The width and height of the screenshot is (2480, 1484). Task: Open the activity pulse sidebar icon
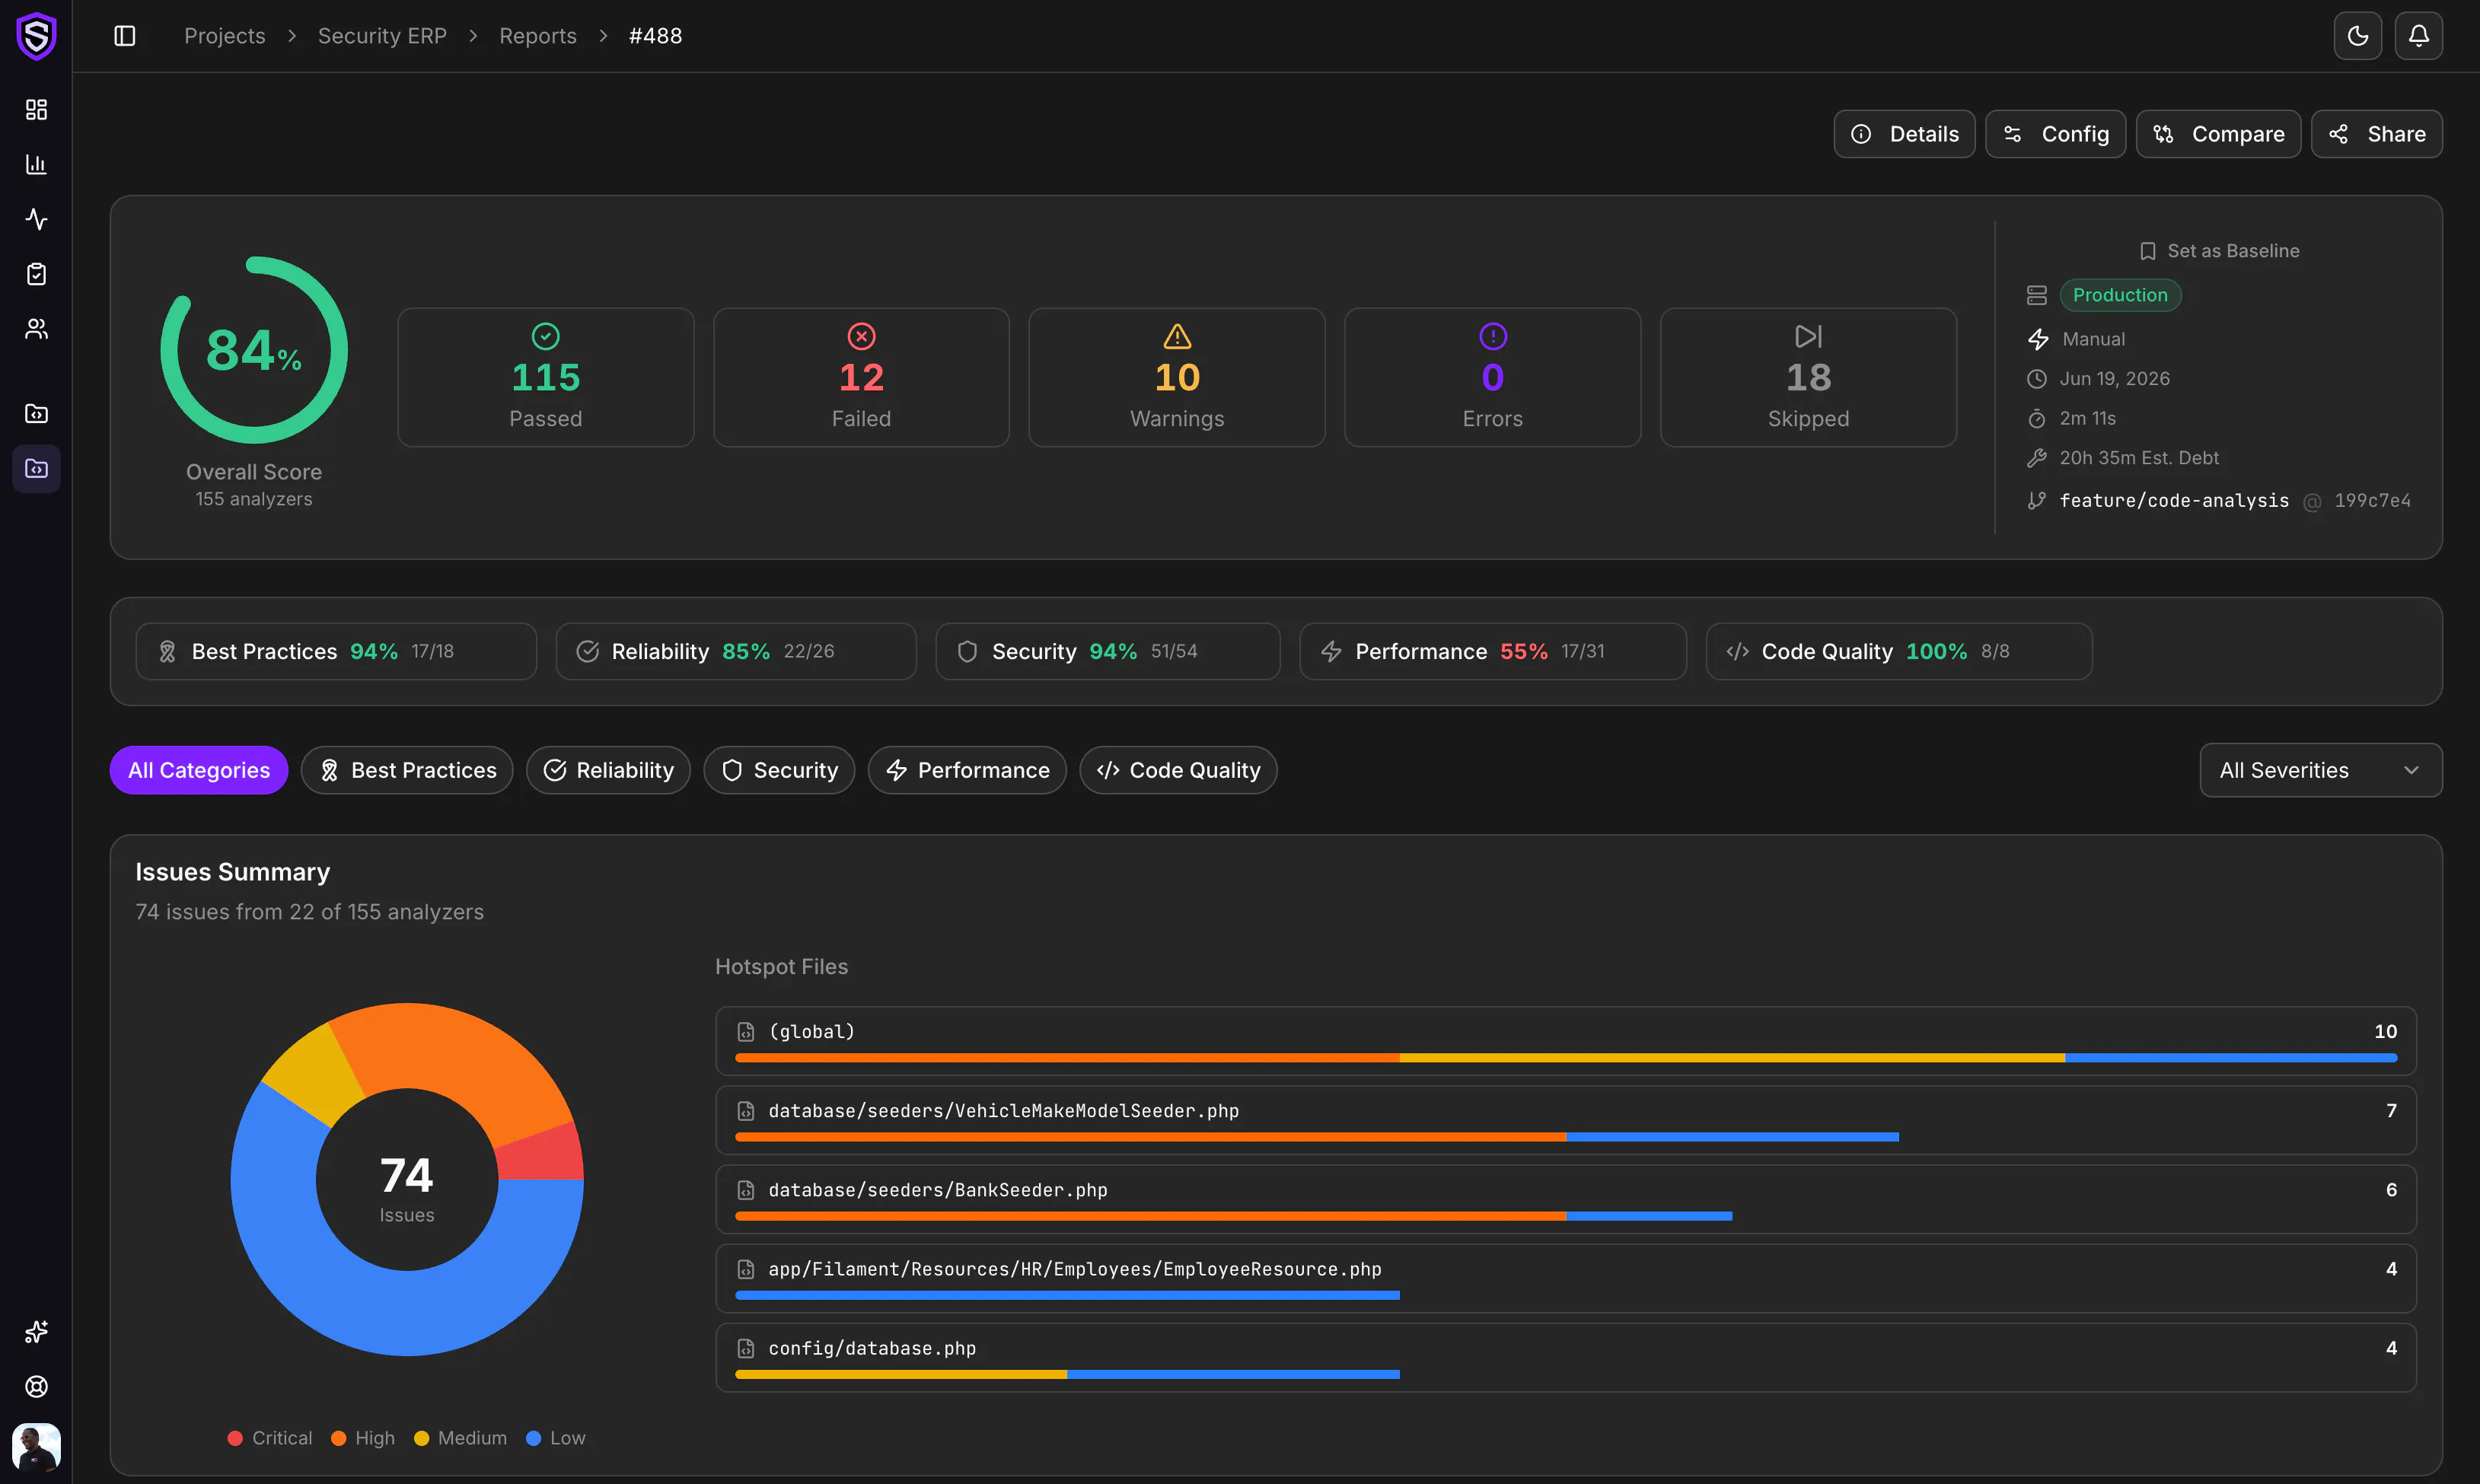point(36,219)
